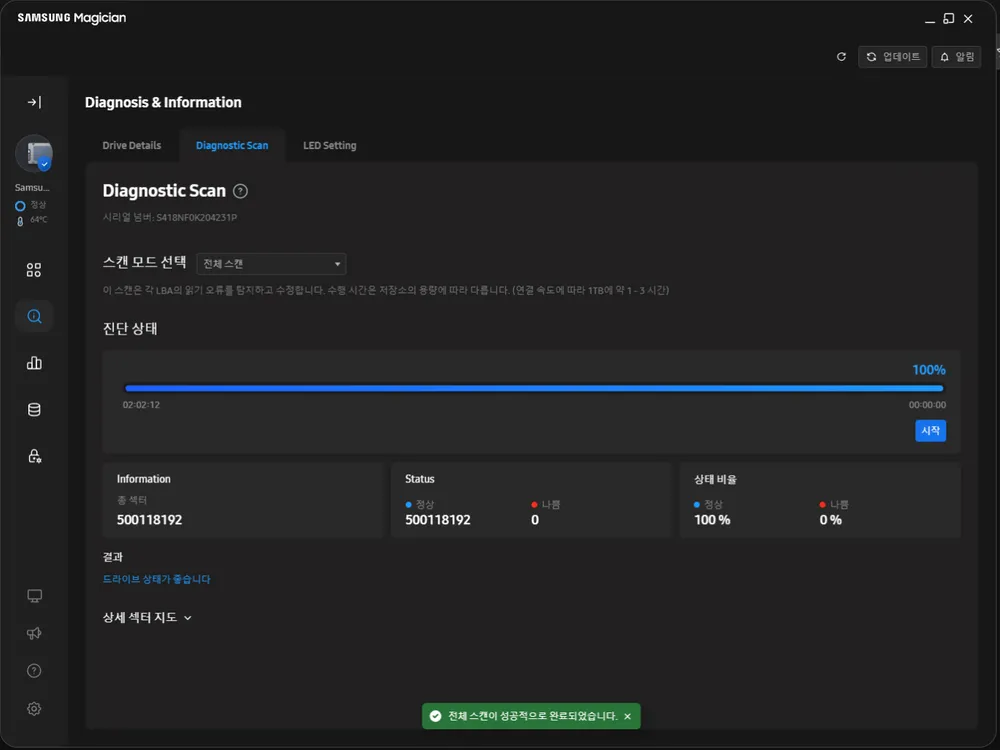Click the 업데이트 update button

[x=892, y=57]
